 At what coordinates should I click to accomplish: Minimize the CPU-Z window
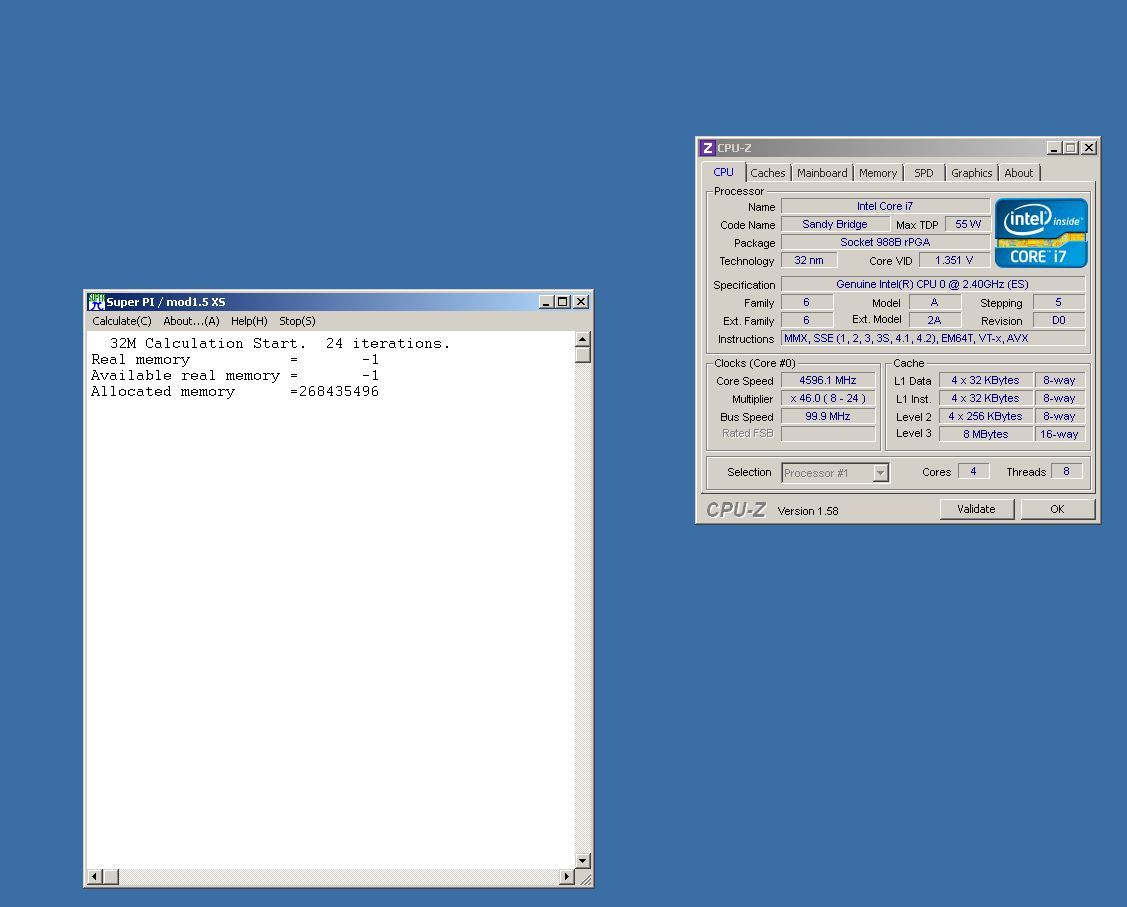(1054, 147)
